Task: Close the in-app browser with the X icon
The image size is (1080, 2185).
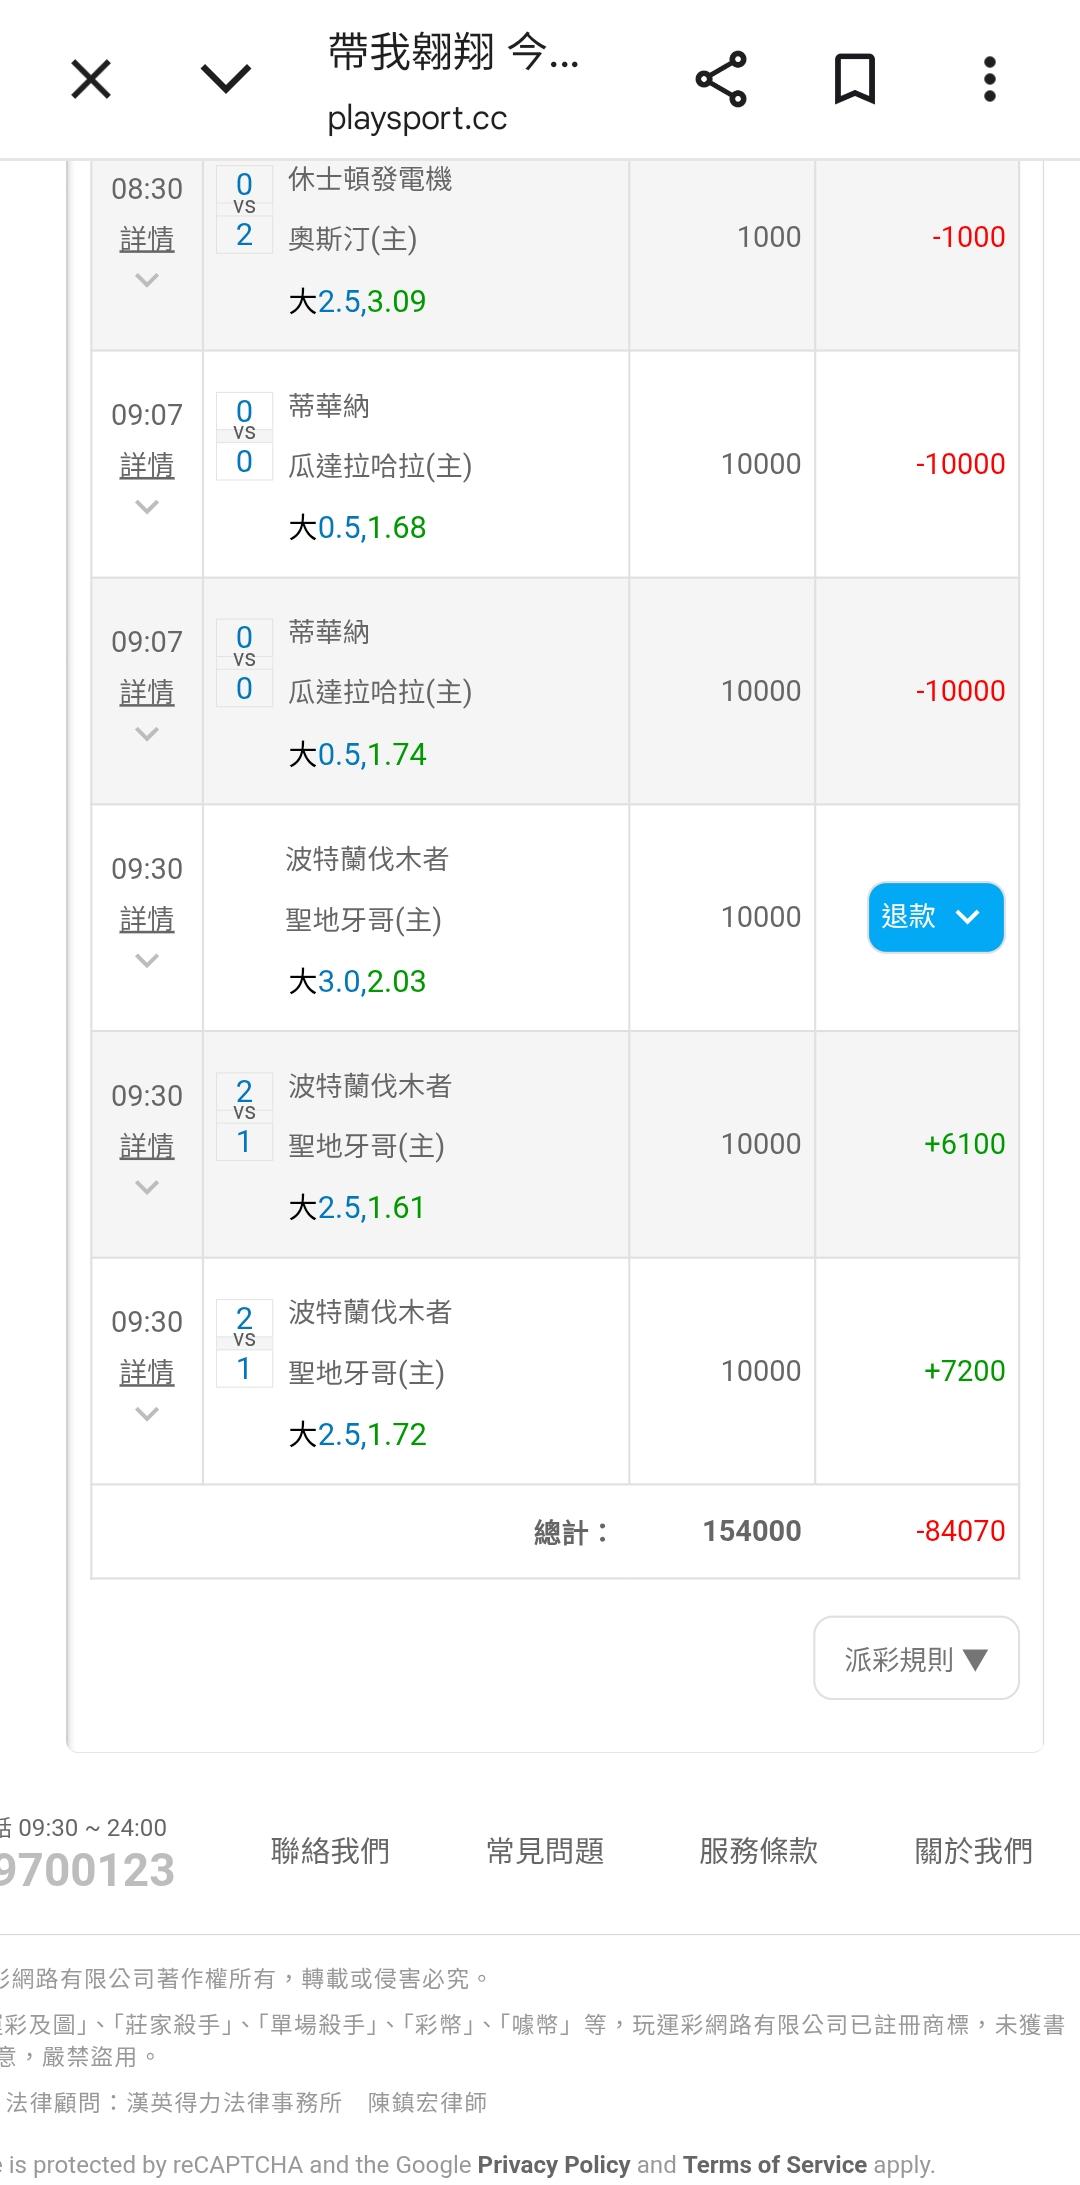Action: [91, 79]
